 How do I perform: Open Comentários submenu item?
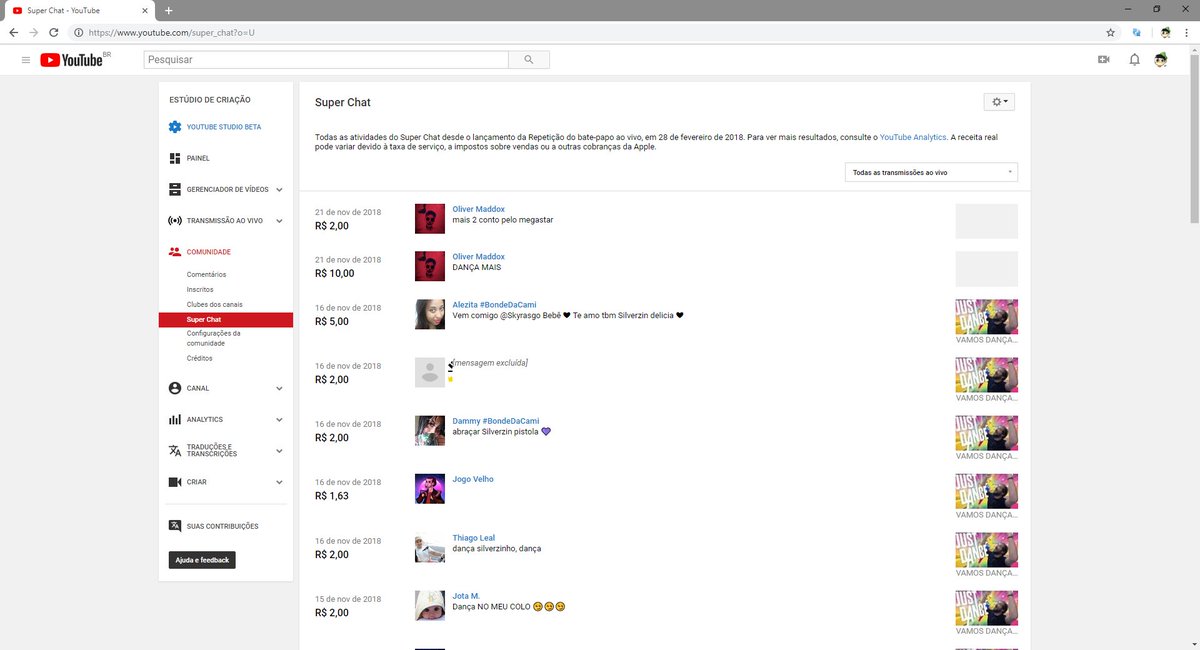pos(207,274)
